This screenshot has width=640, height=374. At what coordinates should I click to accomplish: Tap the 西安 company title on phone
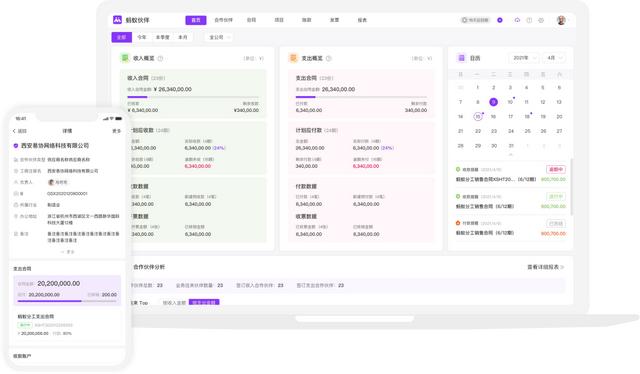[55, 145]
